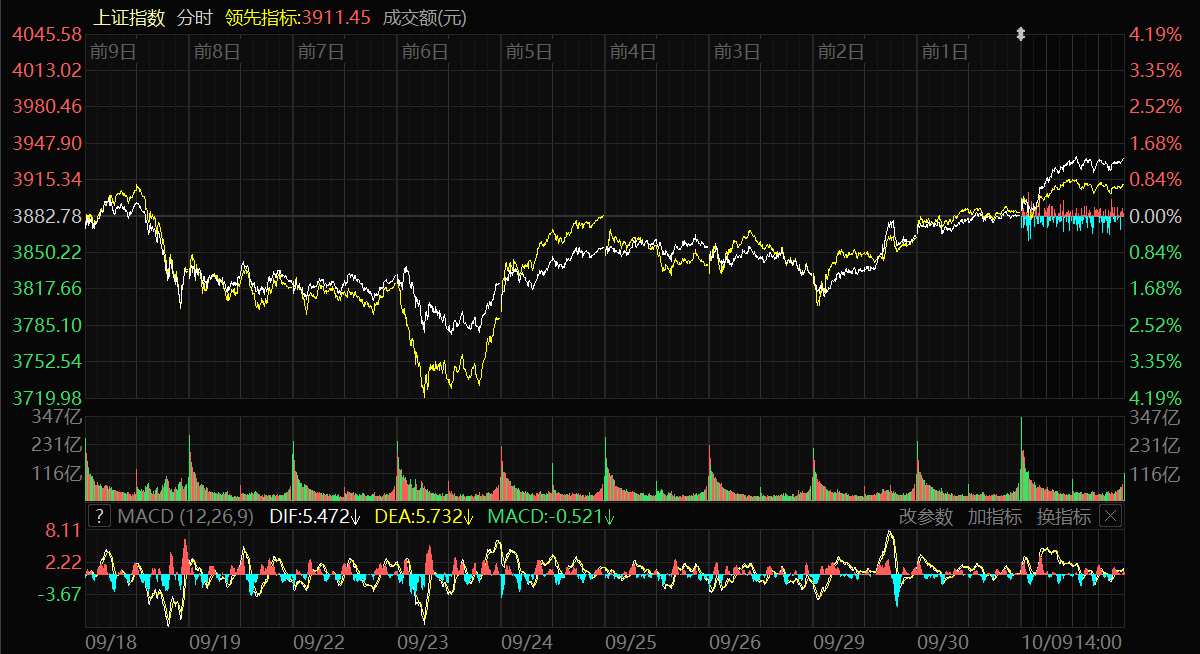
Task: Click the MACD help question mark icon
Action: pos(99,516)
